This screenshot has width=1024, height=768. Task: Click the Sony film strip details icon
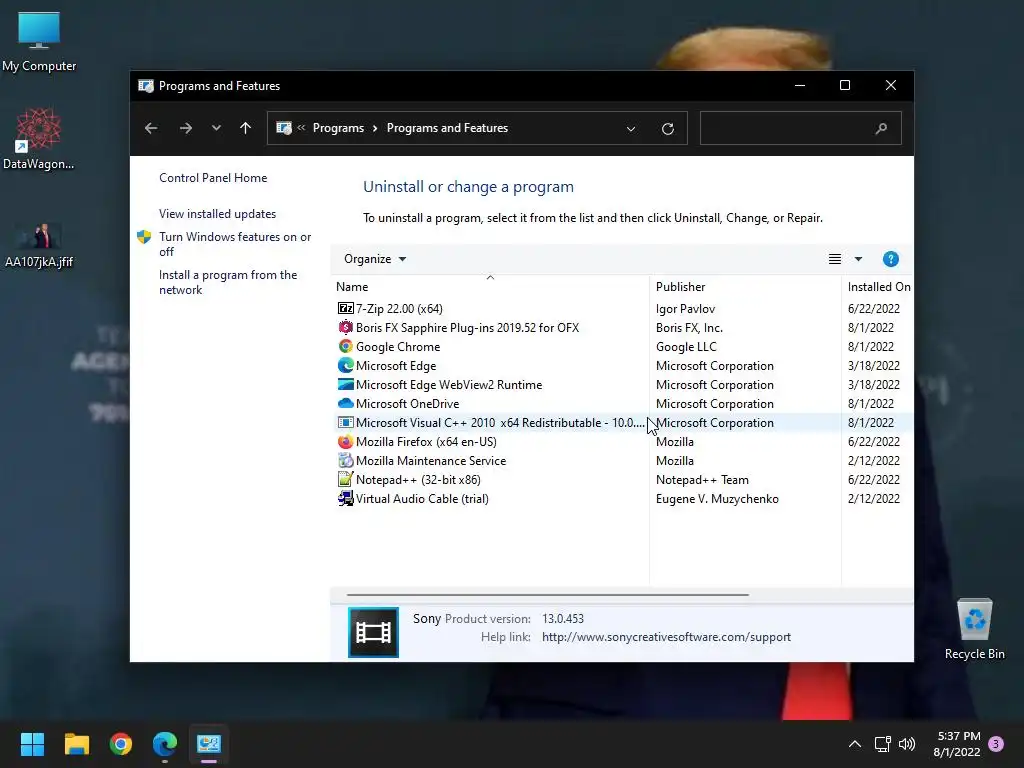pos(374,632)
